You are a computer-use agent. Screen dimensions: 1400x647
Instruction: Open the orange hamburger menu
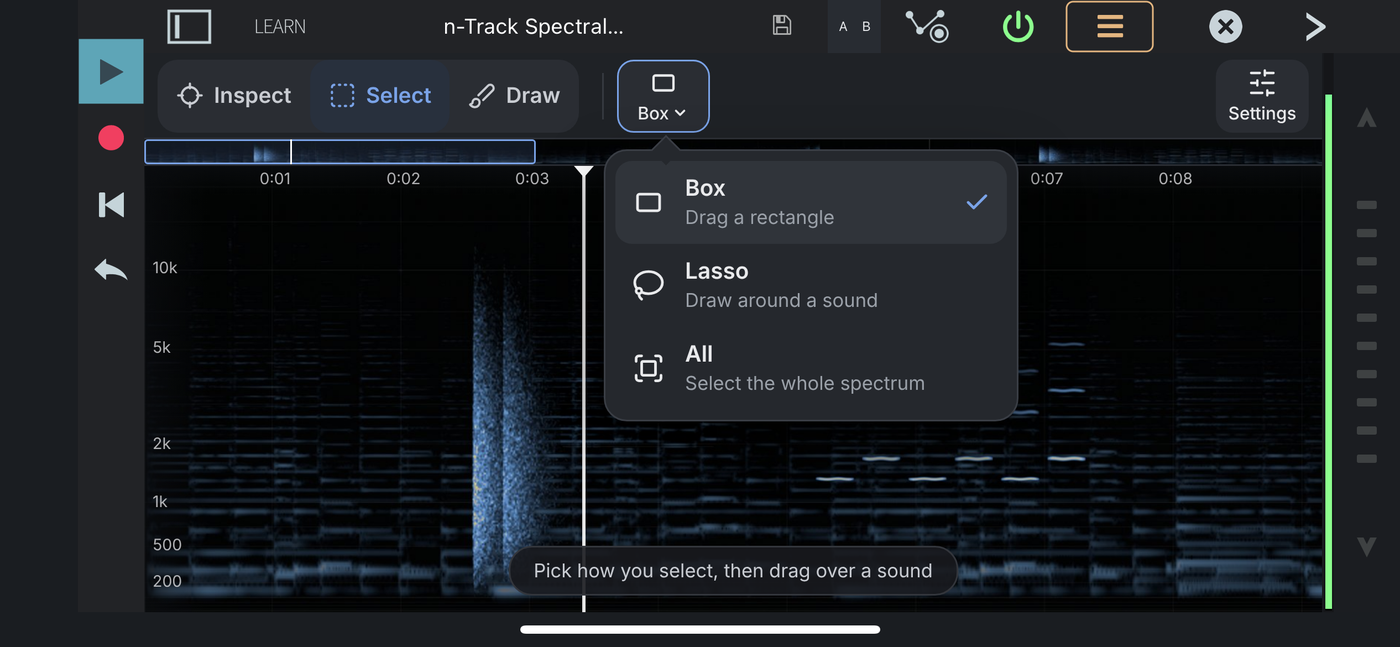click(x=1109, y=26)
